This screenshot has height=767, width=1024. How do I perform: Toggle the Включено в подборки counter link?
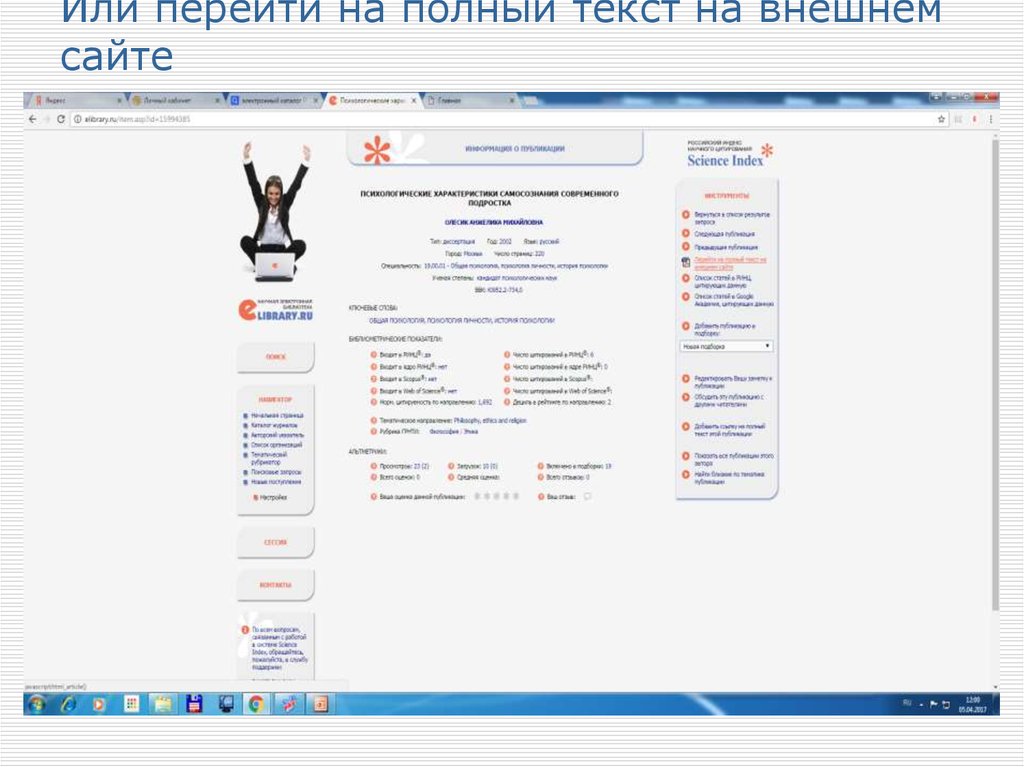point(580,465)
